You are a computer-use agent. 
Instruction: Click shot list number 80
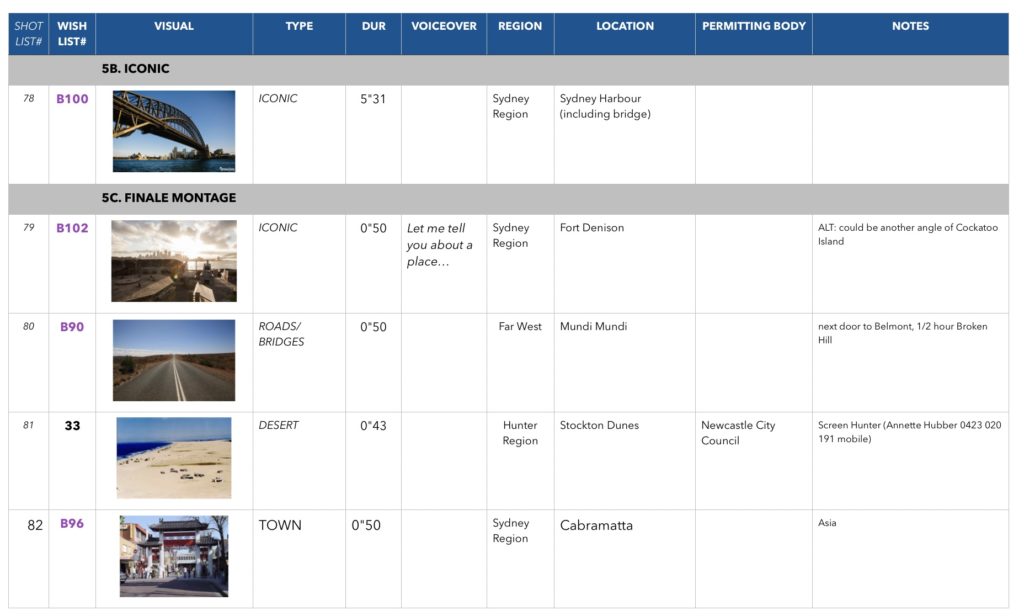pos(29,326)
